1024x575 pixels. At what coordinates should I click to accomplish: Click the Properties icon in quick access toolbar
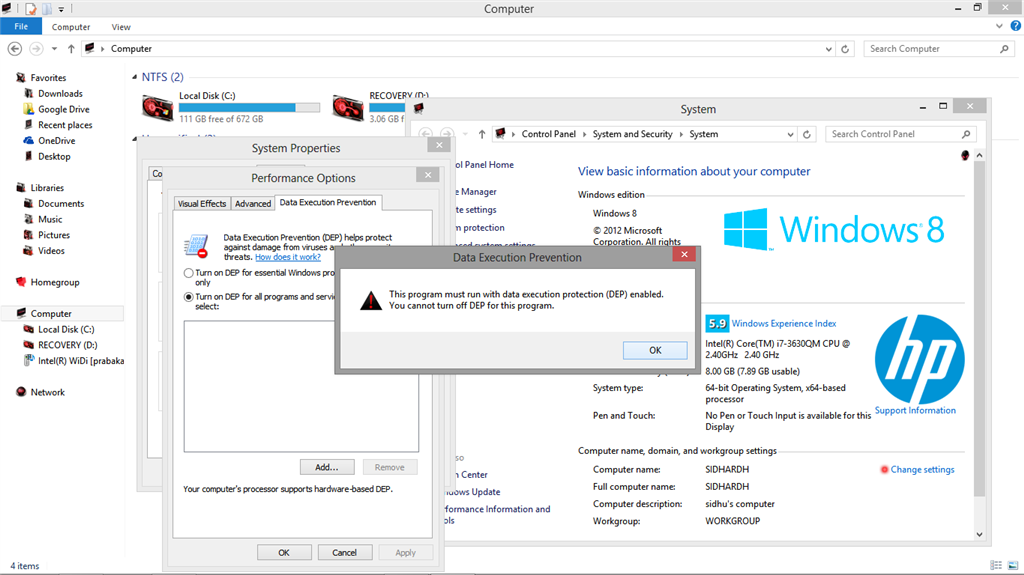click(x=31, y=9)
